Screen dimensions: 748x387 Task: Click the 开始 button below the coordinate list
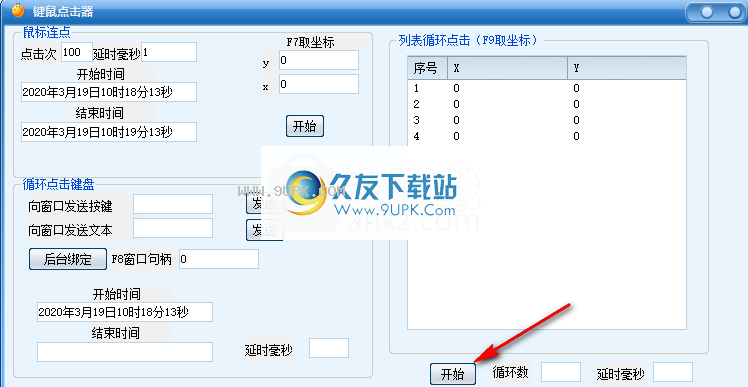point(453,374)
